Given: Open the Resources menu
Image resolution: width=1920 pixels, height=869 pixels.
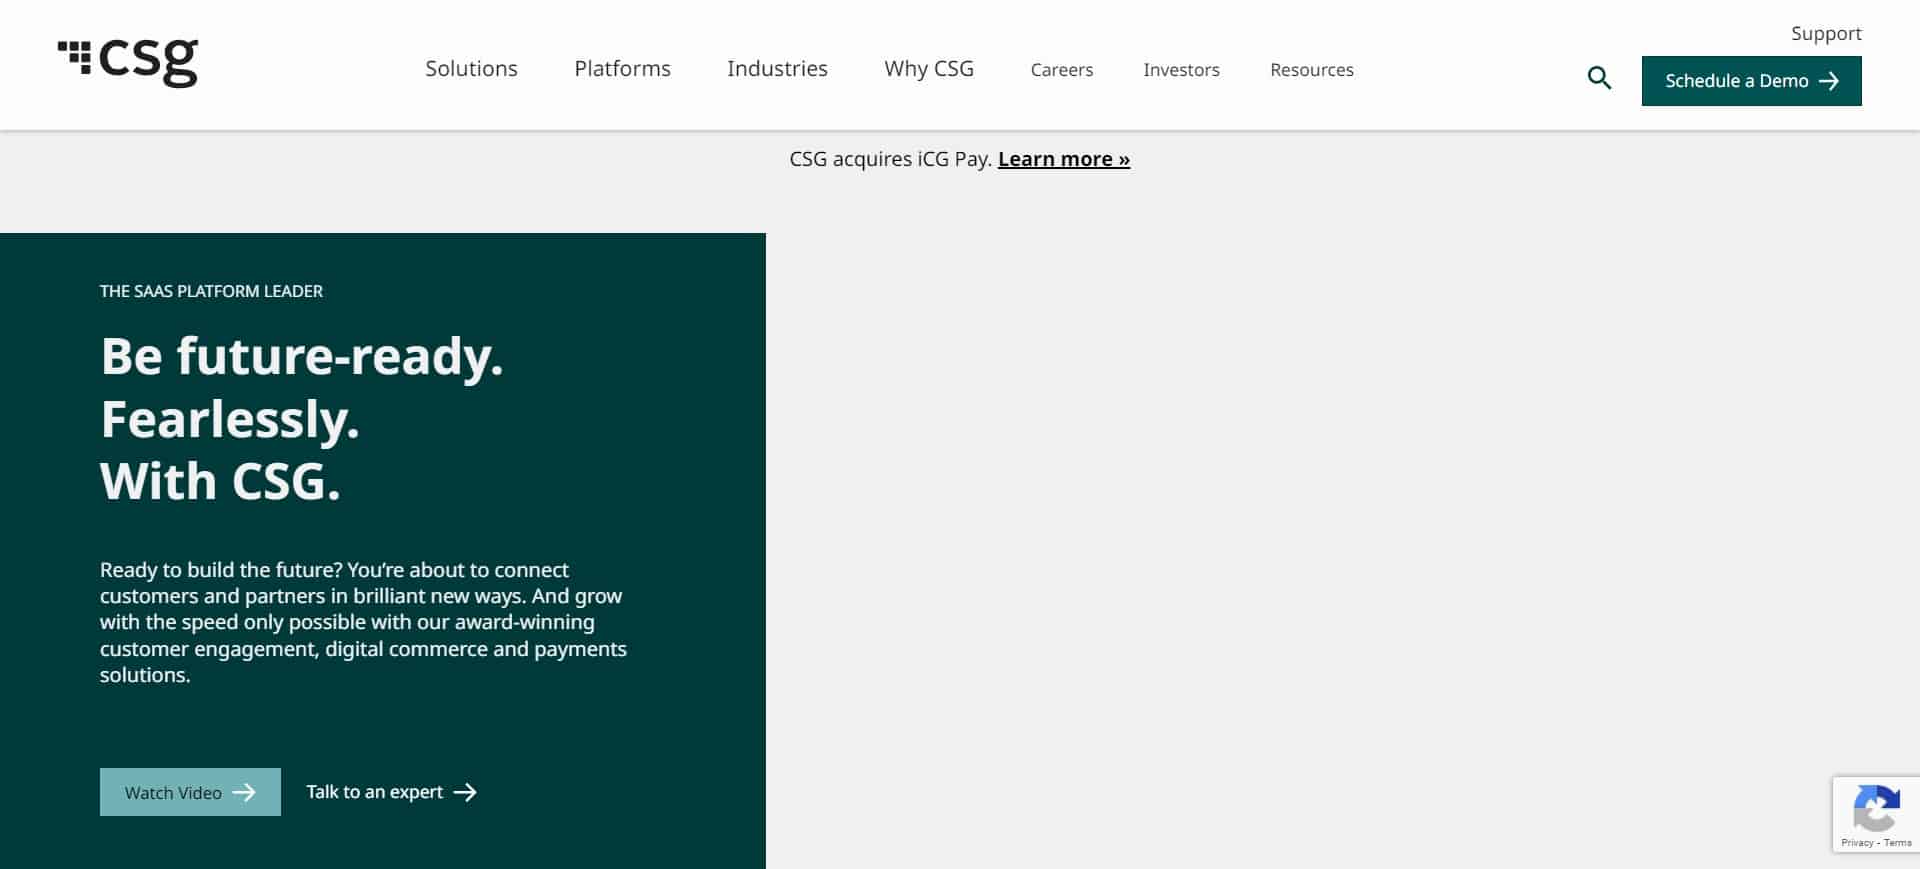Looking at the screenshot, I should click(1312, 70).
